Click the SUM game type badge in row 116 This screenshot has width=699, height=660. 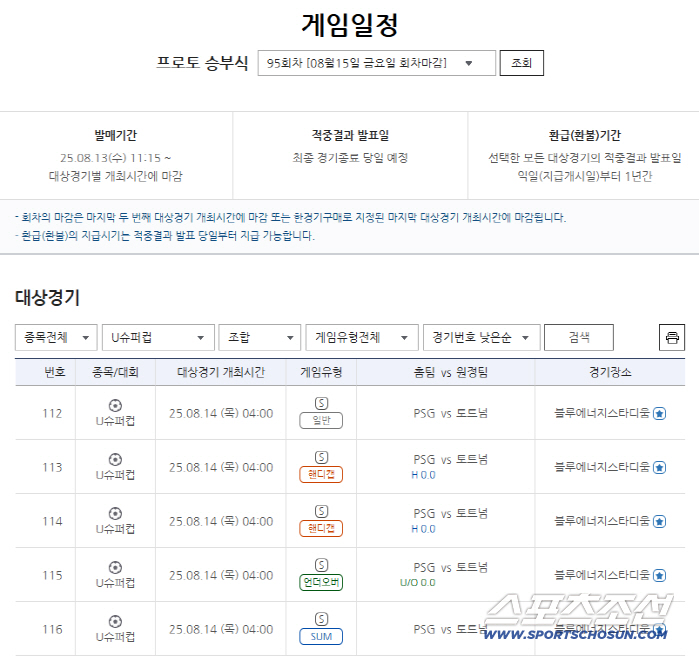(x=321, y=637)
